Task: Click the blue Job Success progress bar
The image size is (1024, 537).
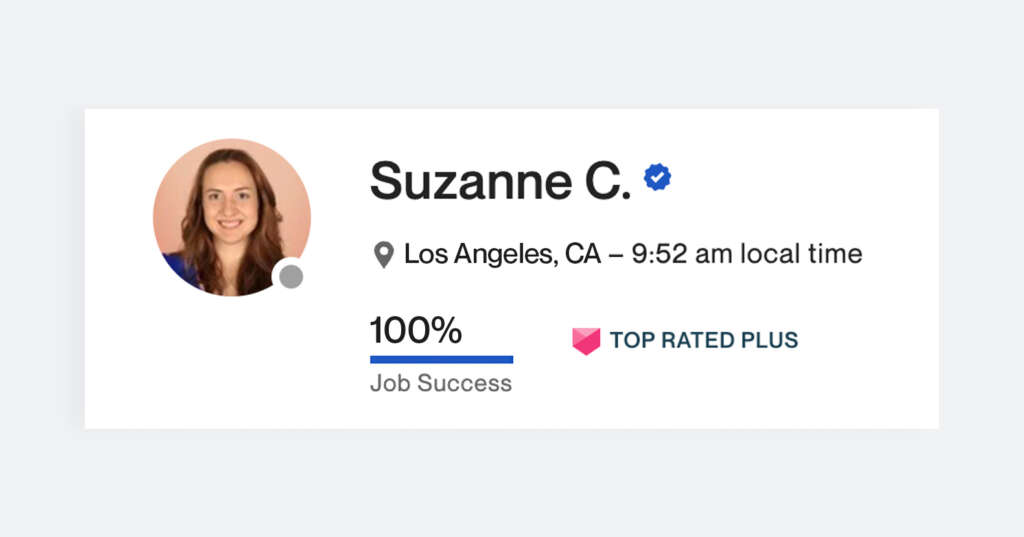Action: (441, 359)
